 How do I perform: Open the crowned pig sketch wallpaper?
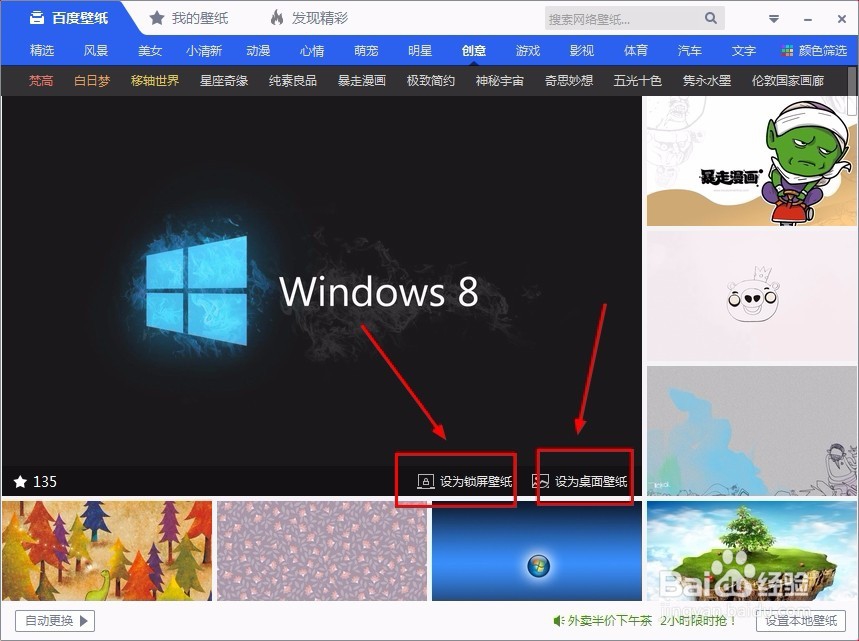pos(750,296)
